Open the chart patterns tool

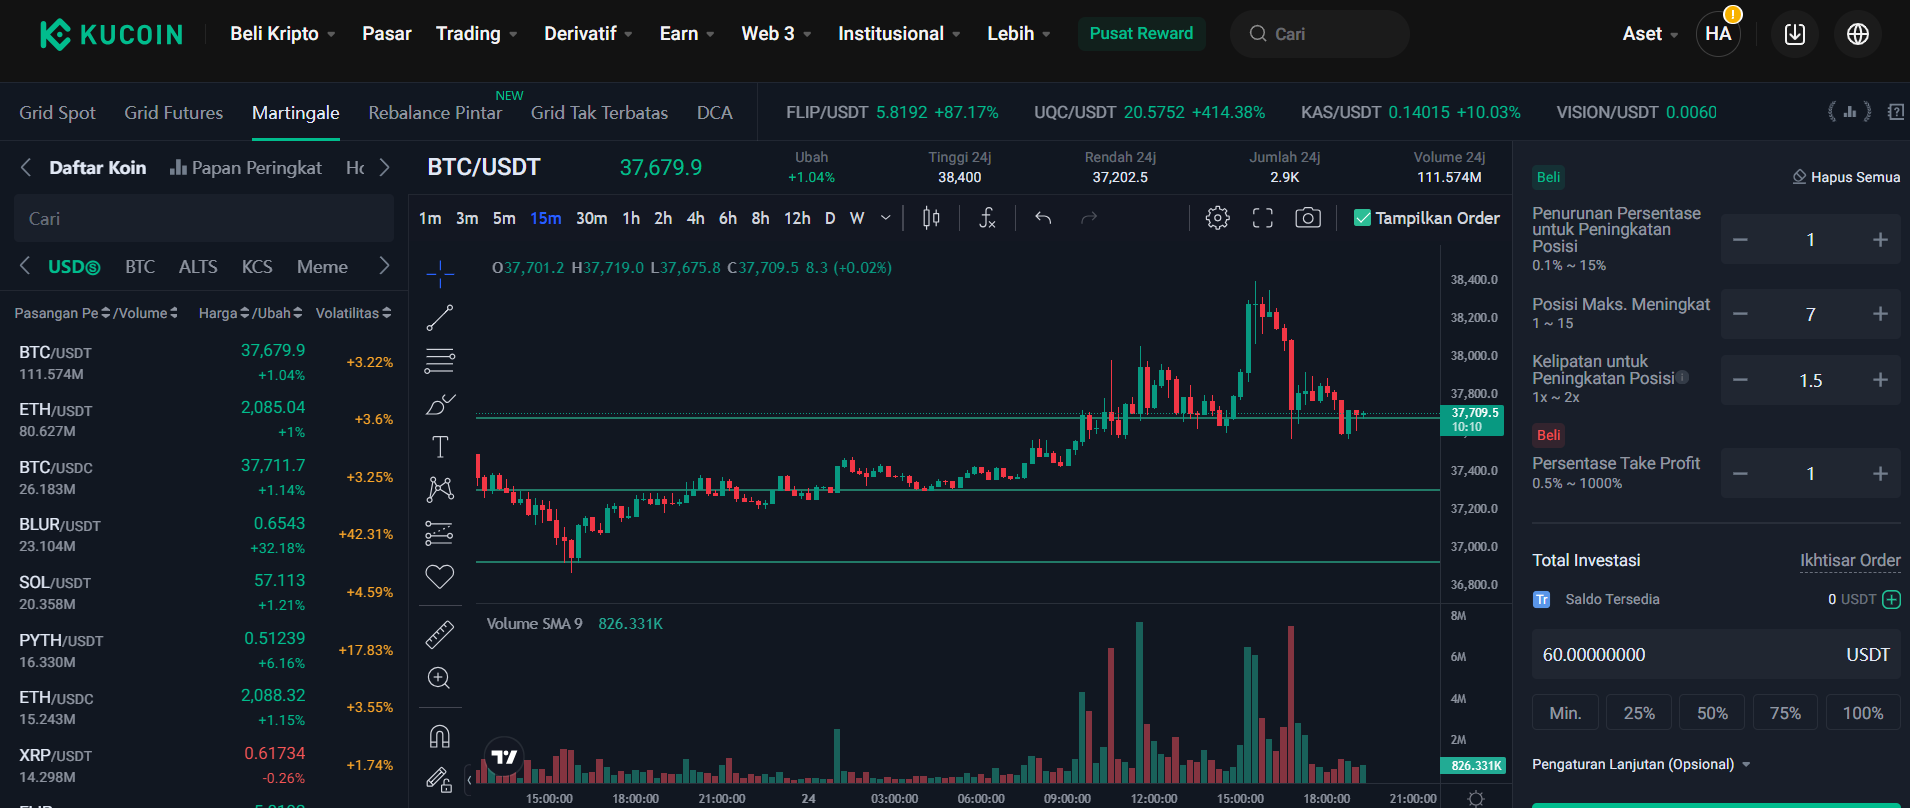coord(440,489)
